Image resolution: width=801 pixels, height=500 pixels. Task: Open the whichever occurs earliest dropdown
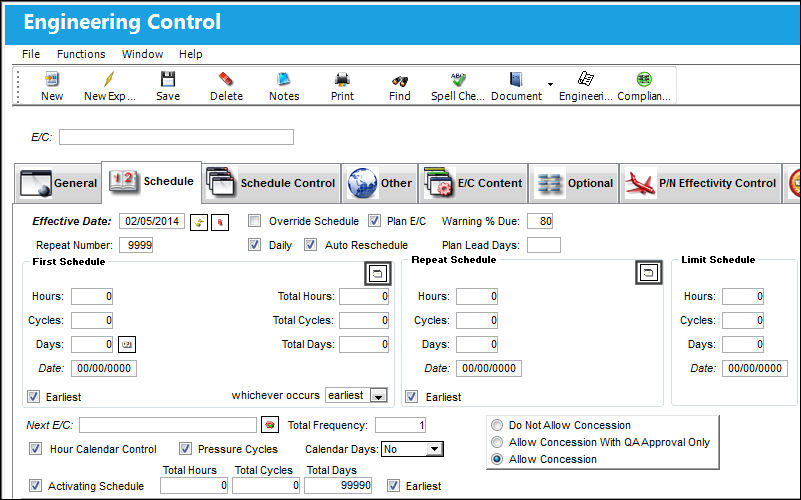click(379, 396)
